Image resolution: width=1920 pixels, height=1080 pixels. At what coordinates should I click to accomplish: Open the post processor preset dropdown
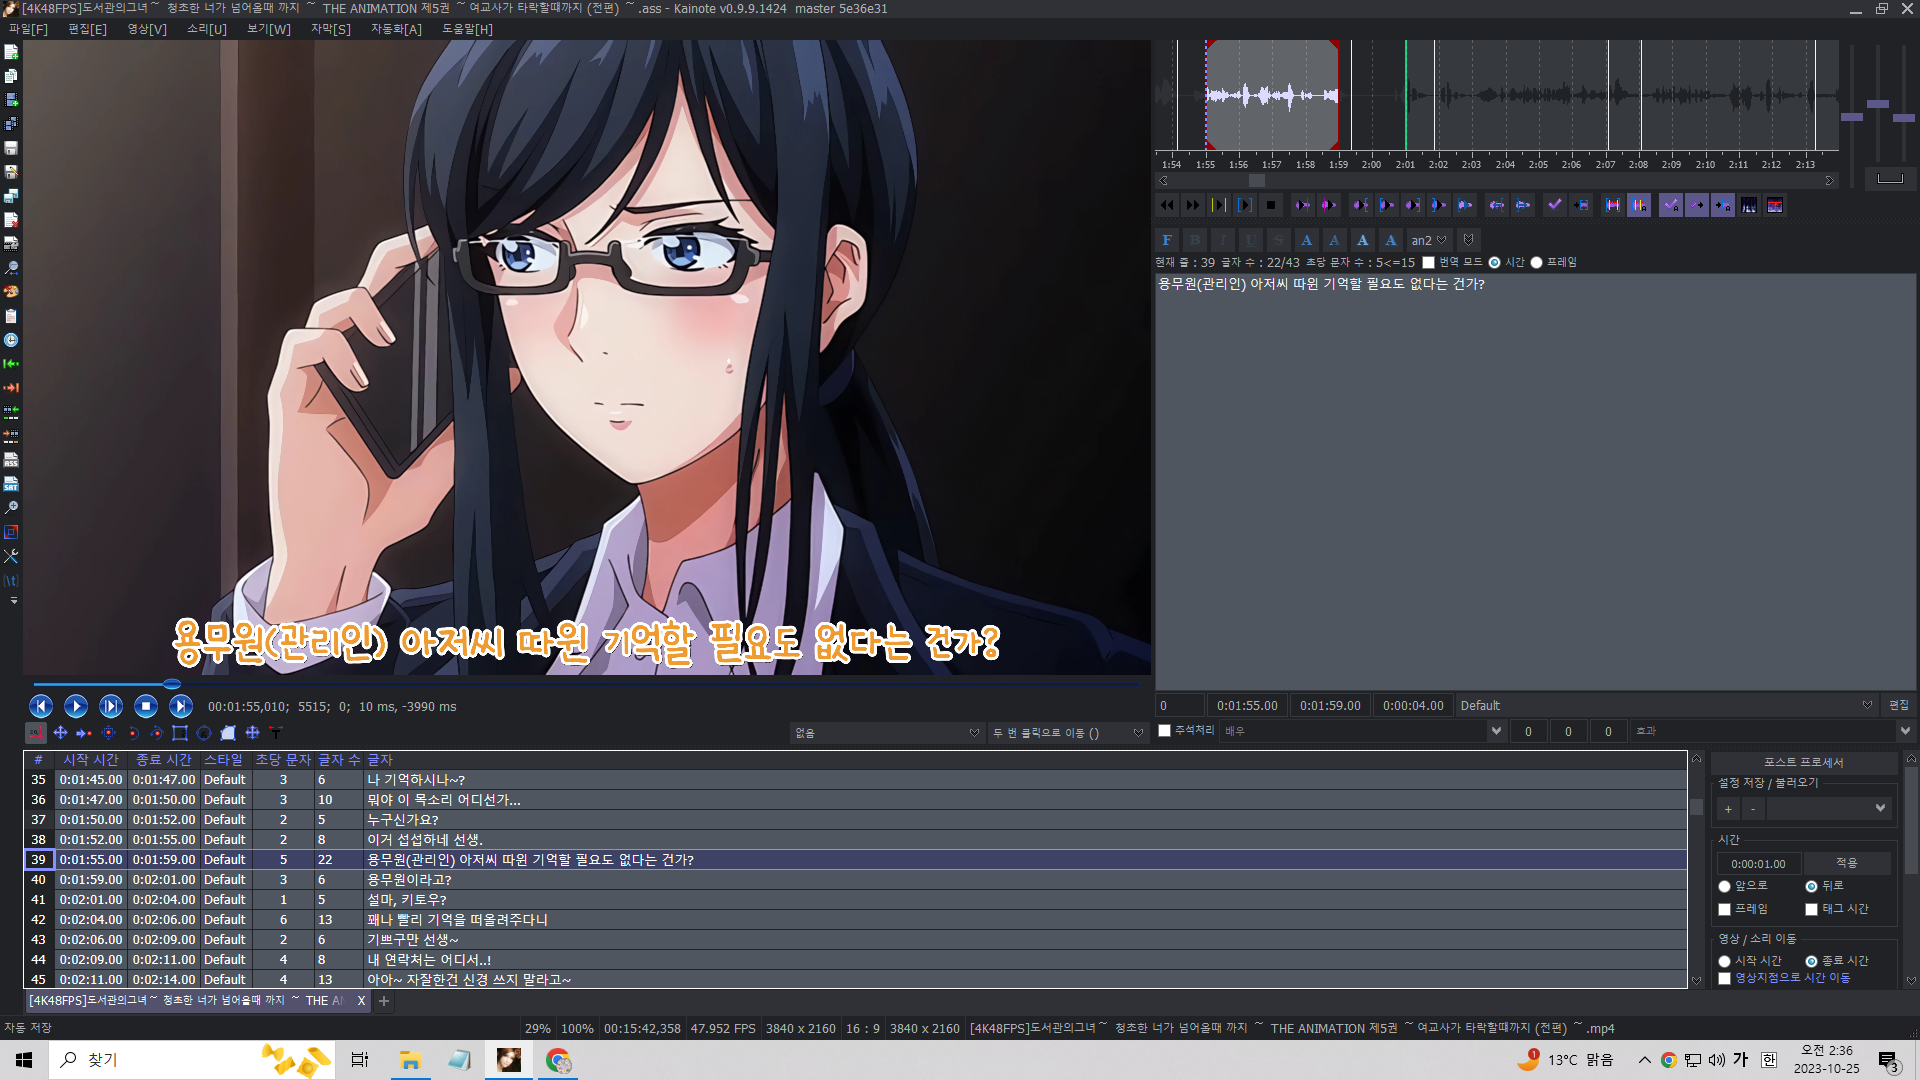1829,808
